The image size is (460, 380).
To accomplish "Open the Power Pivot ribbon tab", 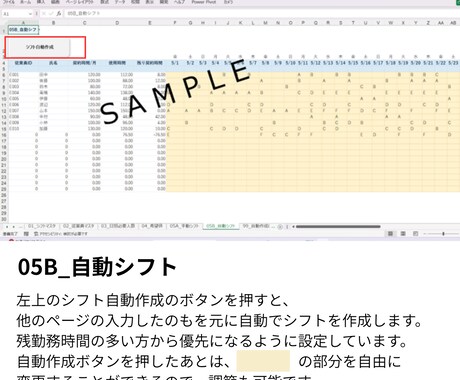I will 204,2.
